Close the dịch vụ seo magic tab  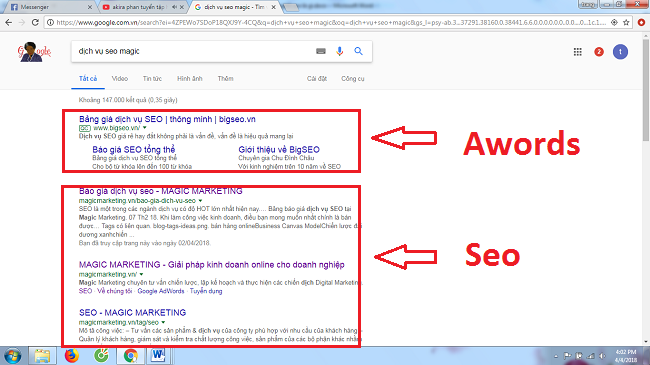tap(273, 7)
